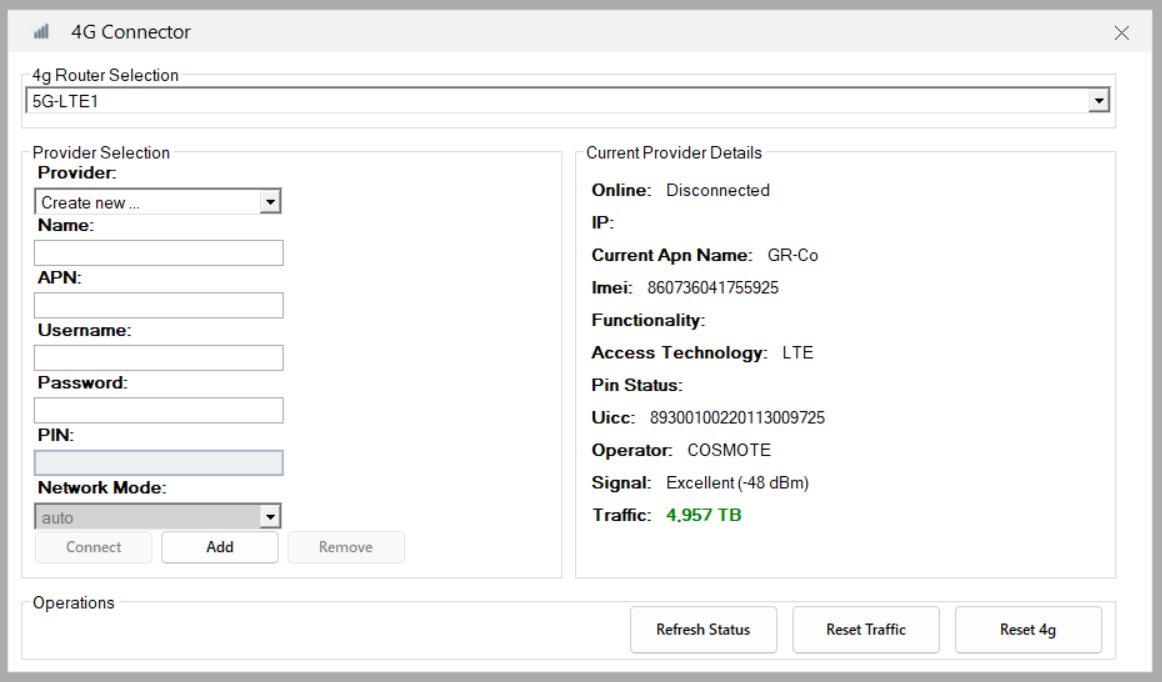Click into the APN text box
1162x682 pixels.
(x=159, y=305)
